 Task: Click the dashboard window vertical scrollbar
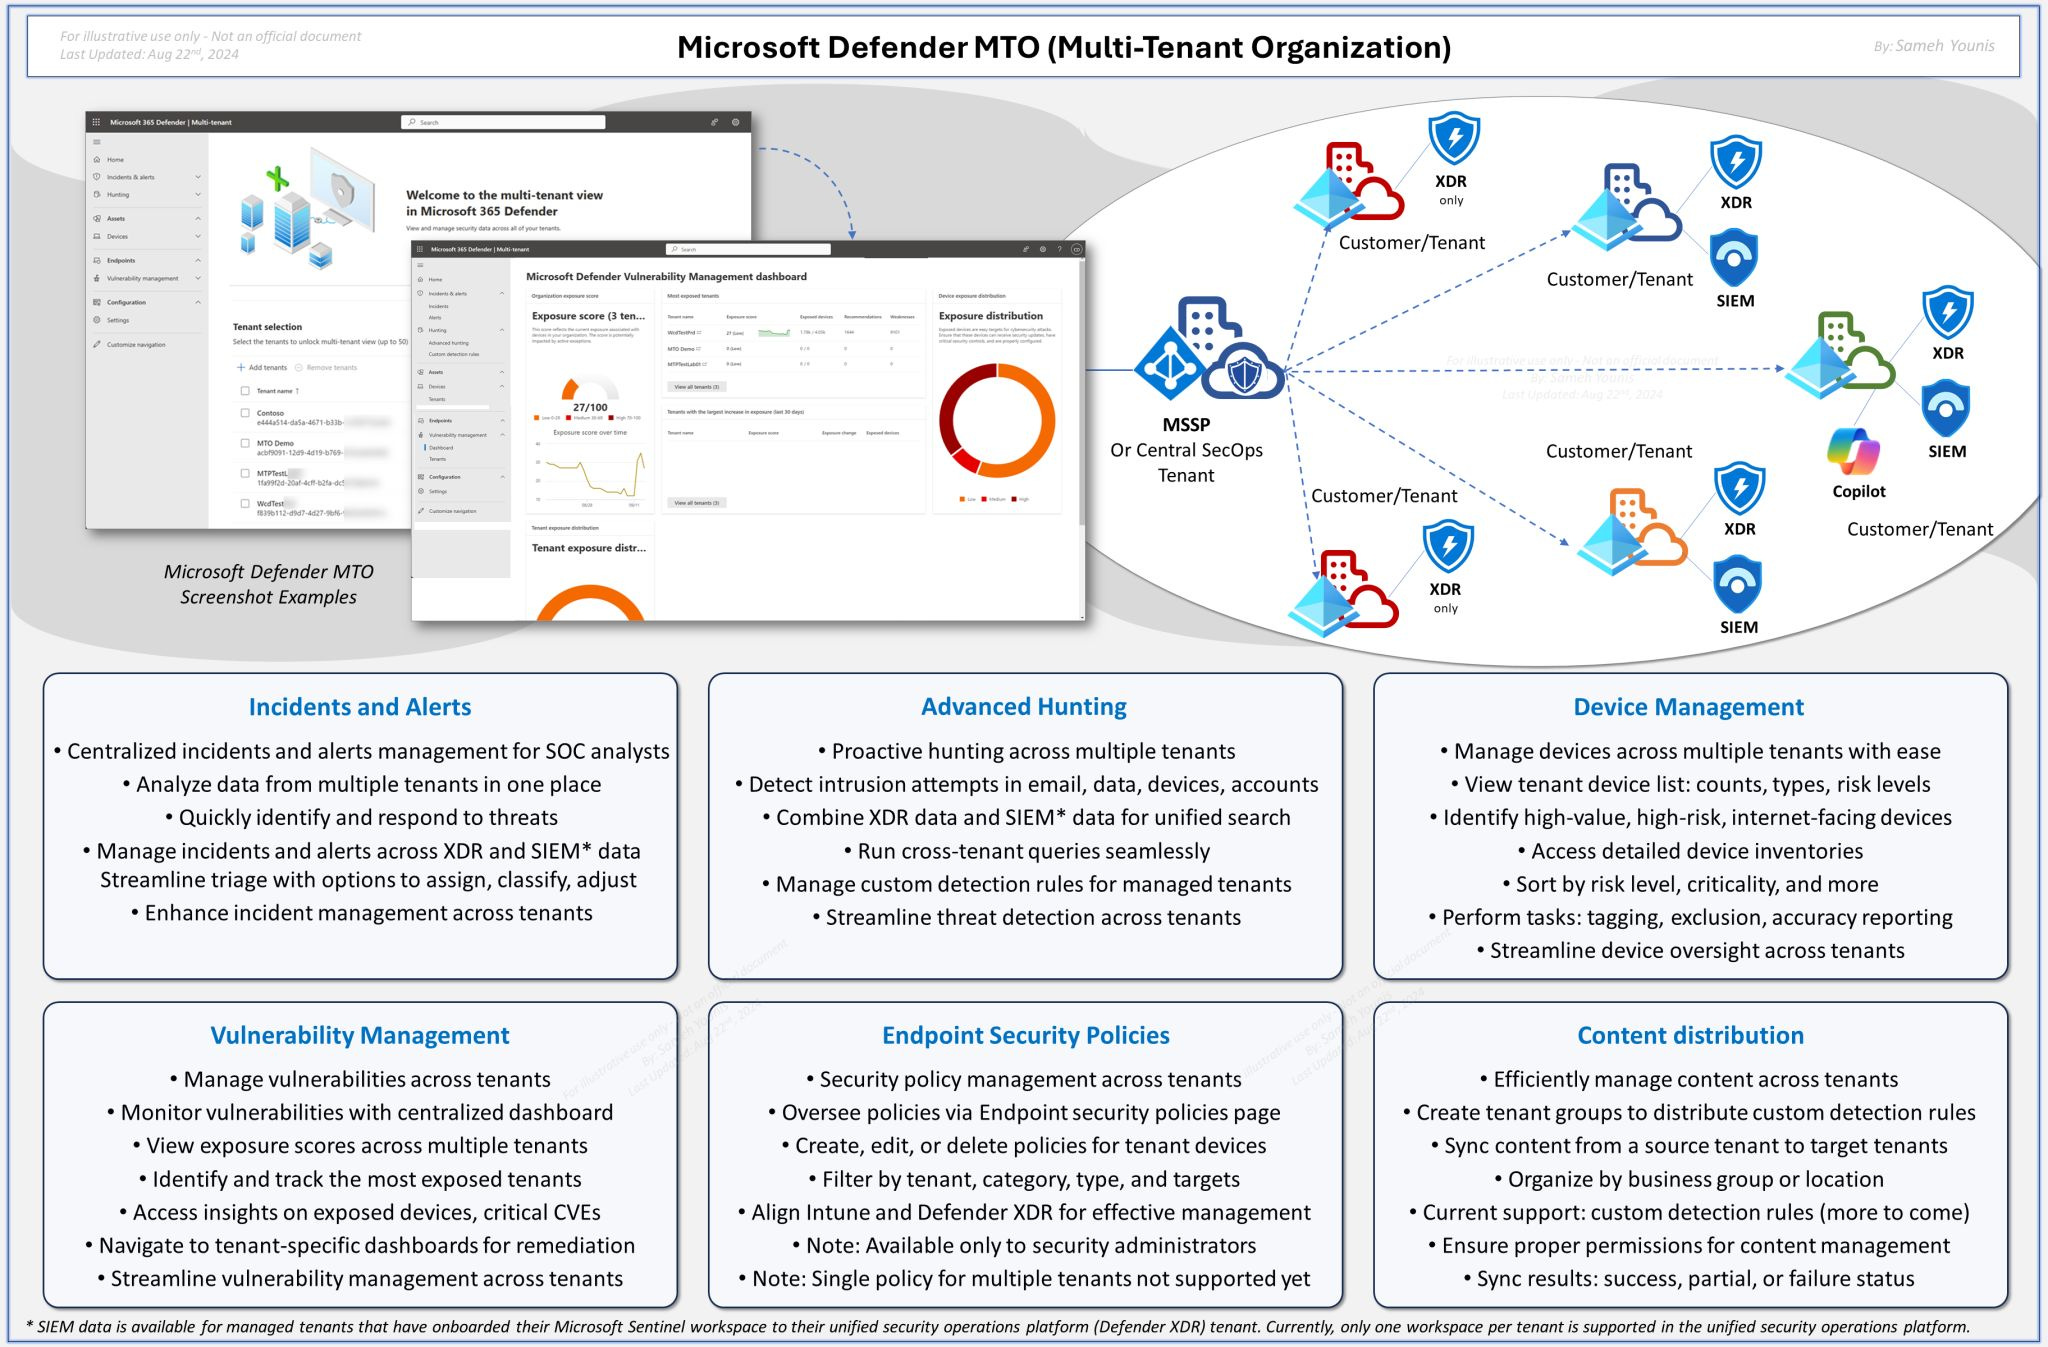[x=1081, y=393]
